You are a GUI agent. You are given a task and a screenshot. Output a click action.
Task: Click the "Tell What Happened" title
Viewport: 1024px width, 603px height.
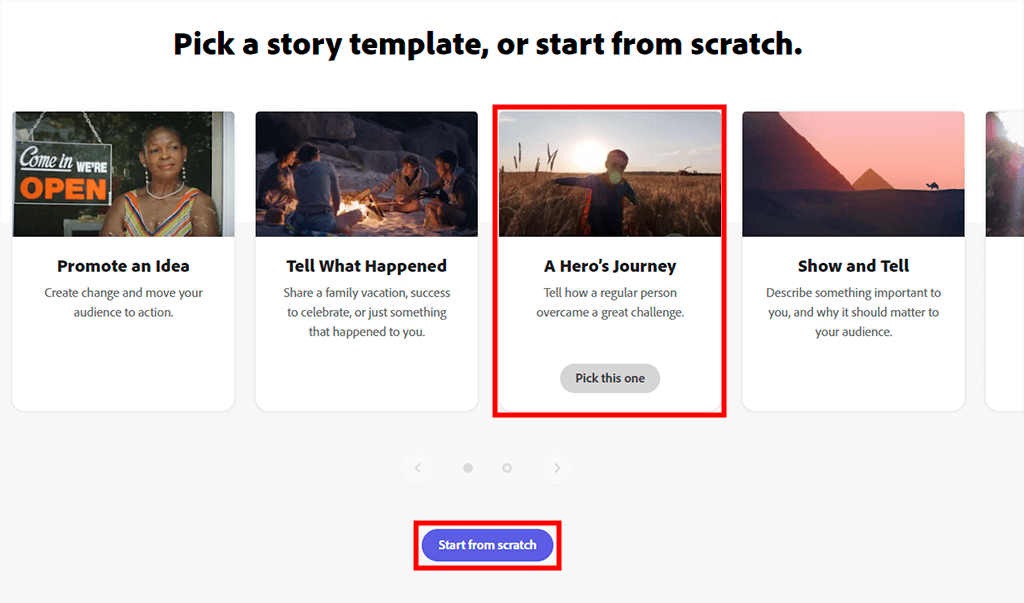pyautogui.click(x=366, y=266)
